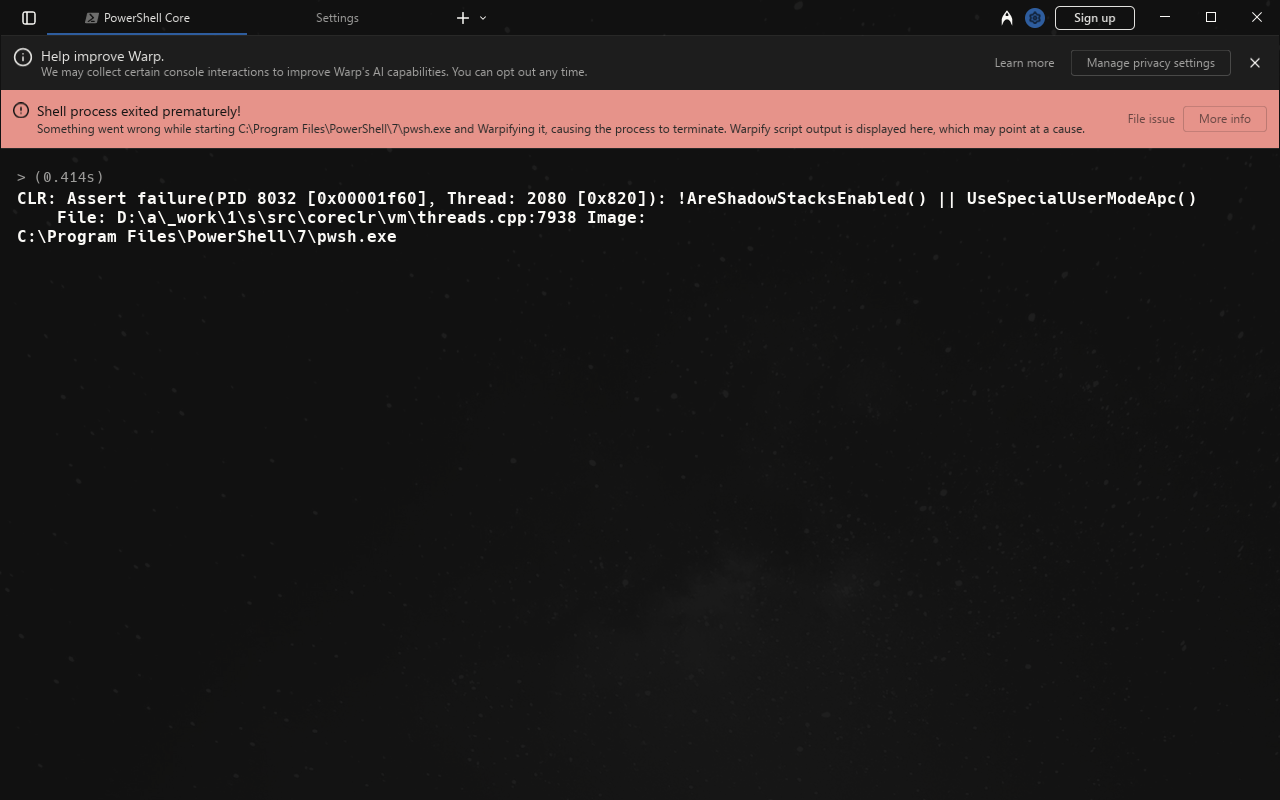Close the Warp window
Screen dimensions: 1280x800
click(1257, 17)
